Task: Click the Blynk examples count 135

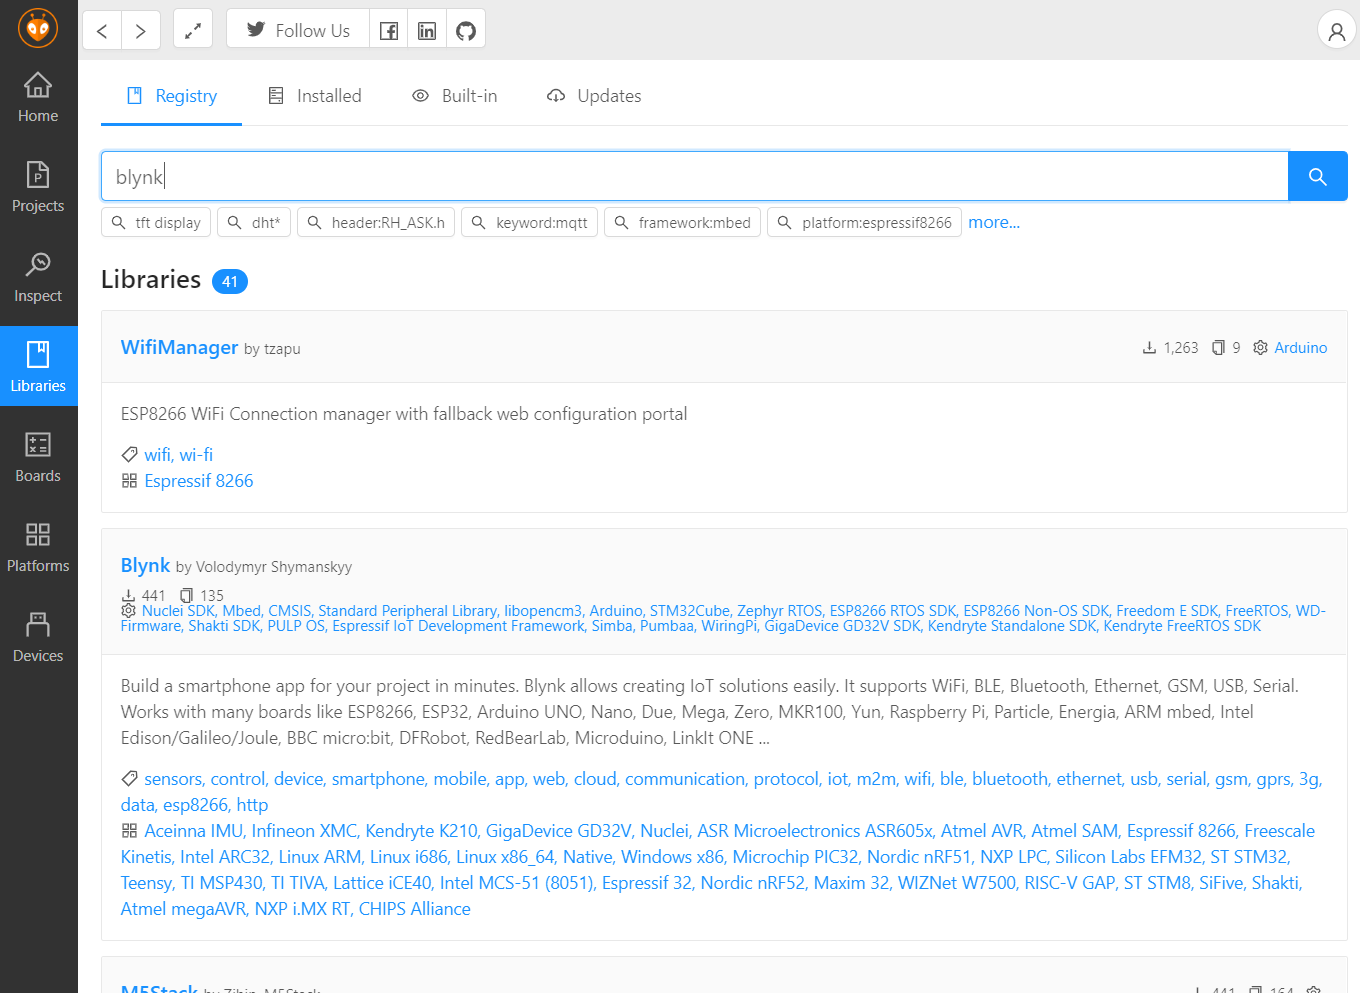Action: click(x=202, y=595)
